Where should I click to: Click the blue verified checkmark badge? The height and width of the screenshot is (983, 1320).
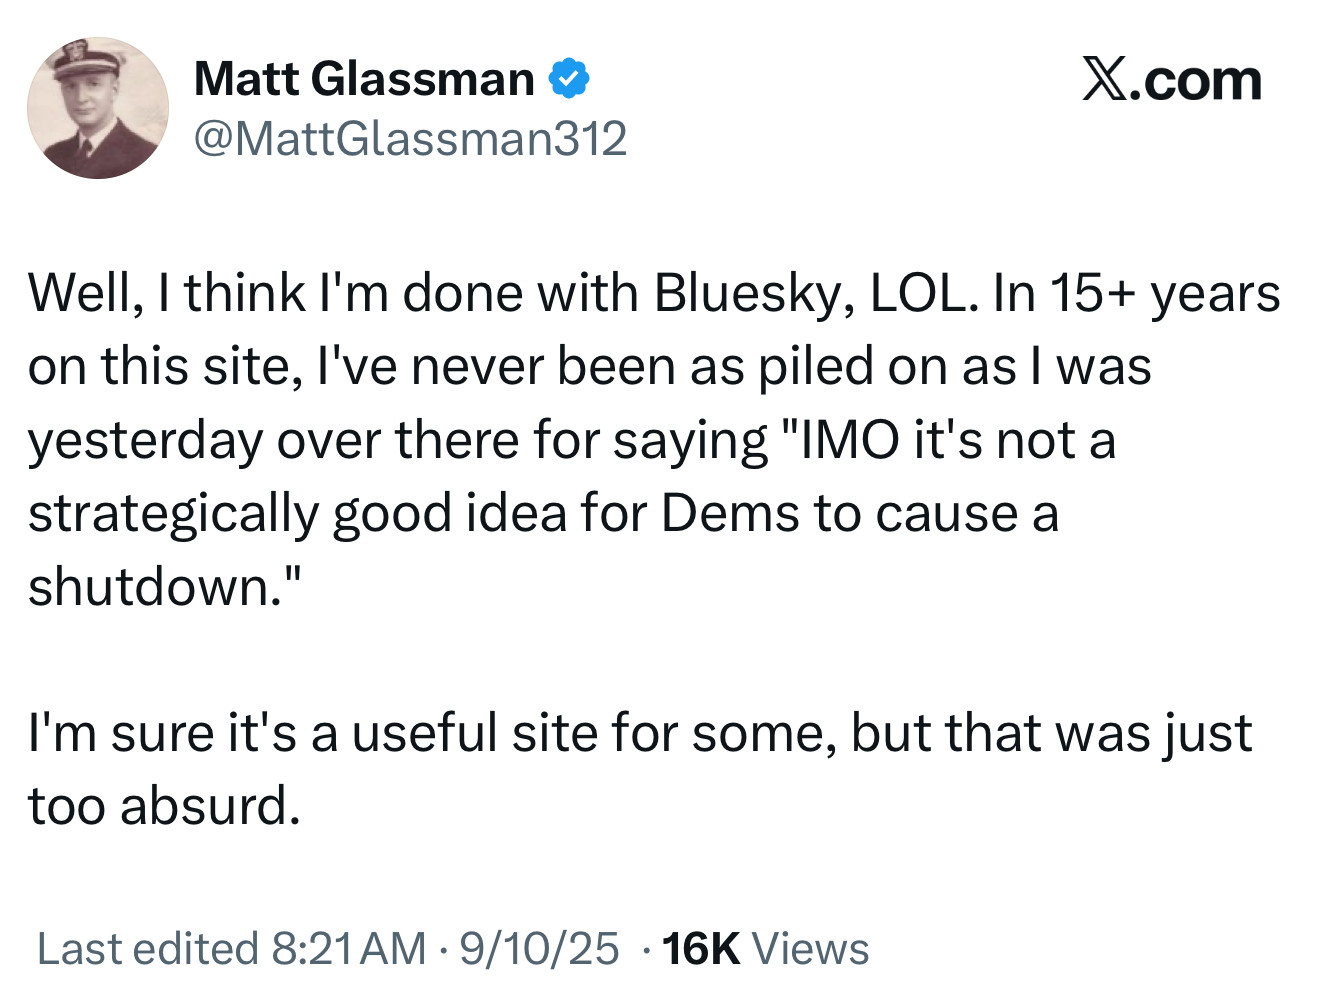(x=568, y=79)
